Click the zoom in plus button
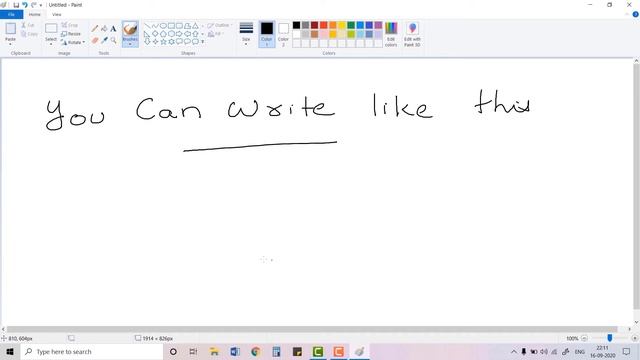This screenshot has height=360, width=640. click(635, 338)
